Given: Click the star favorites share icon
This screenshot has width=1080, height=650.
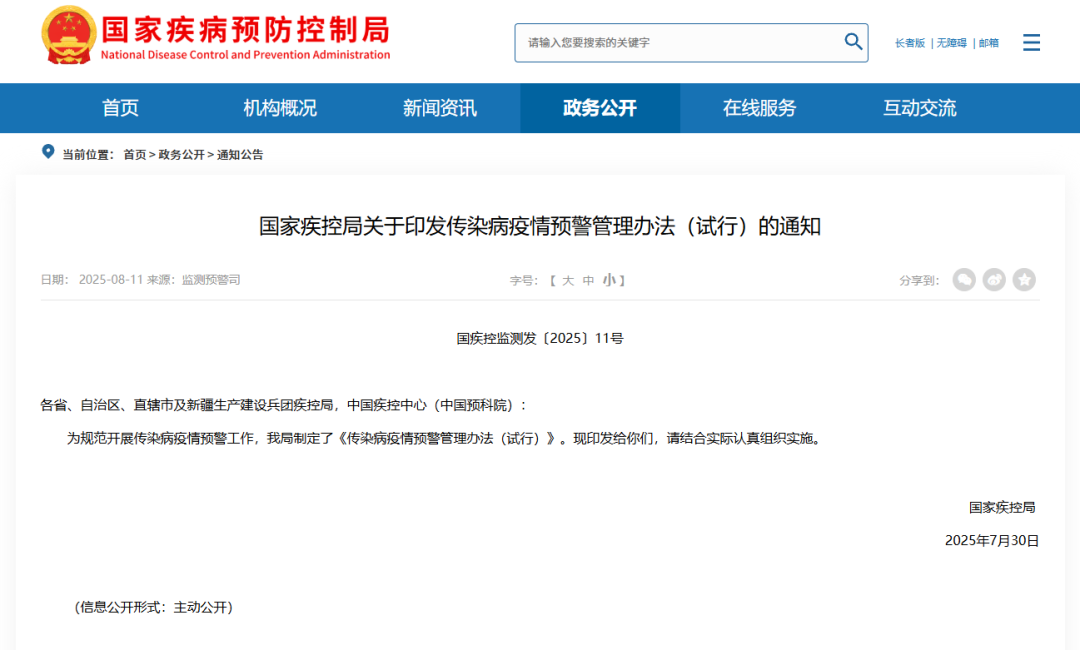Looking at the screenshot, I should 1024,280.
